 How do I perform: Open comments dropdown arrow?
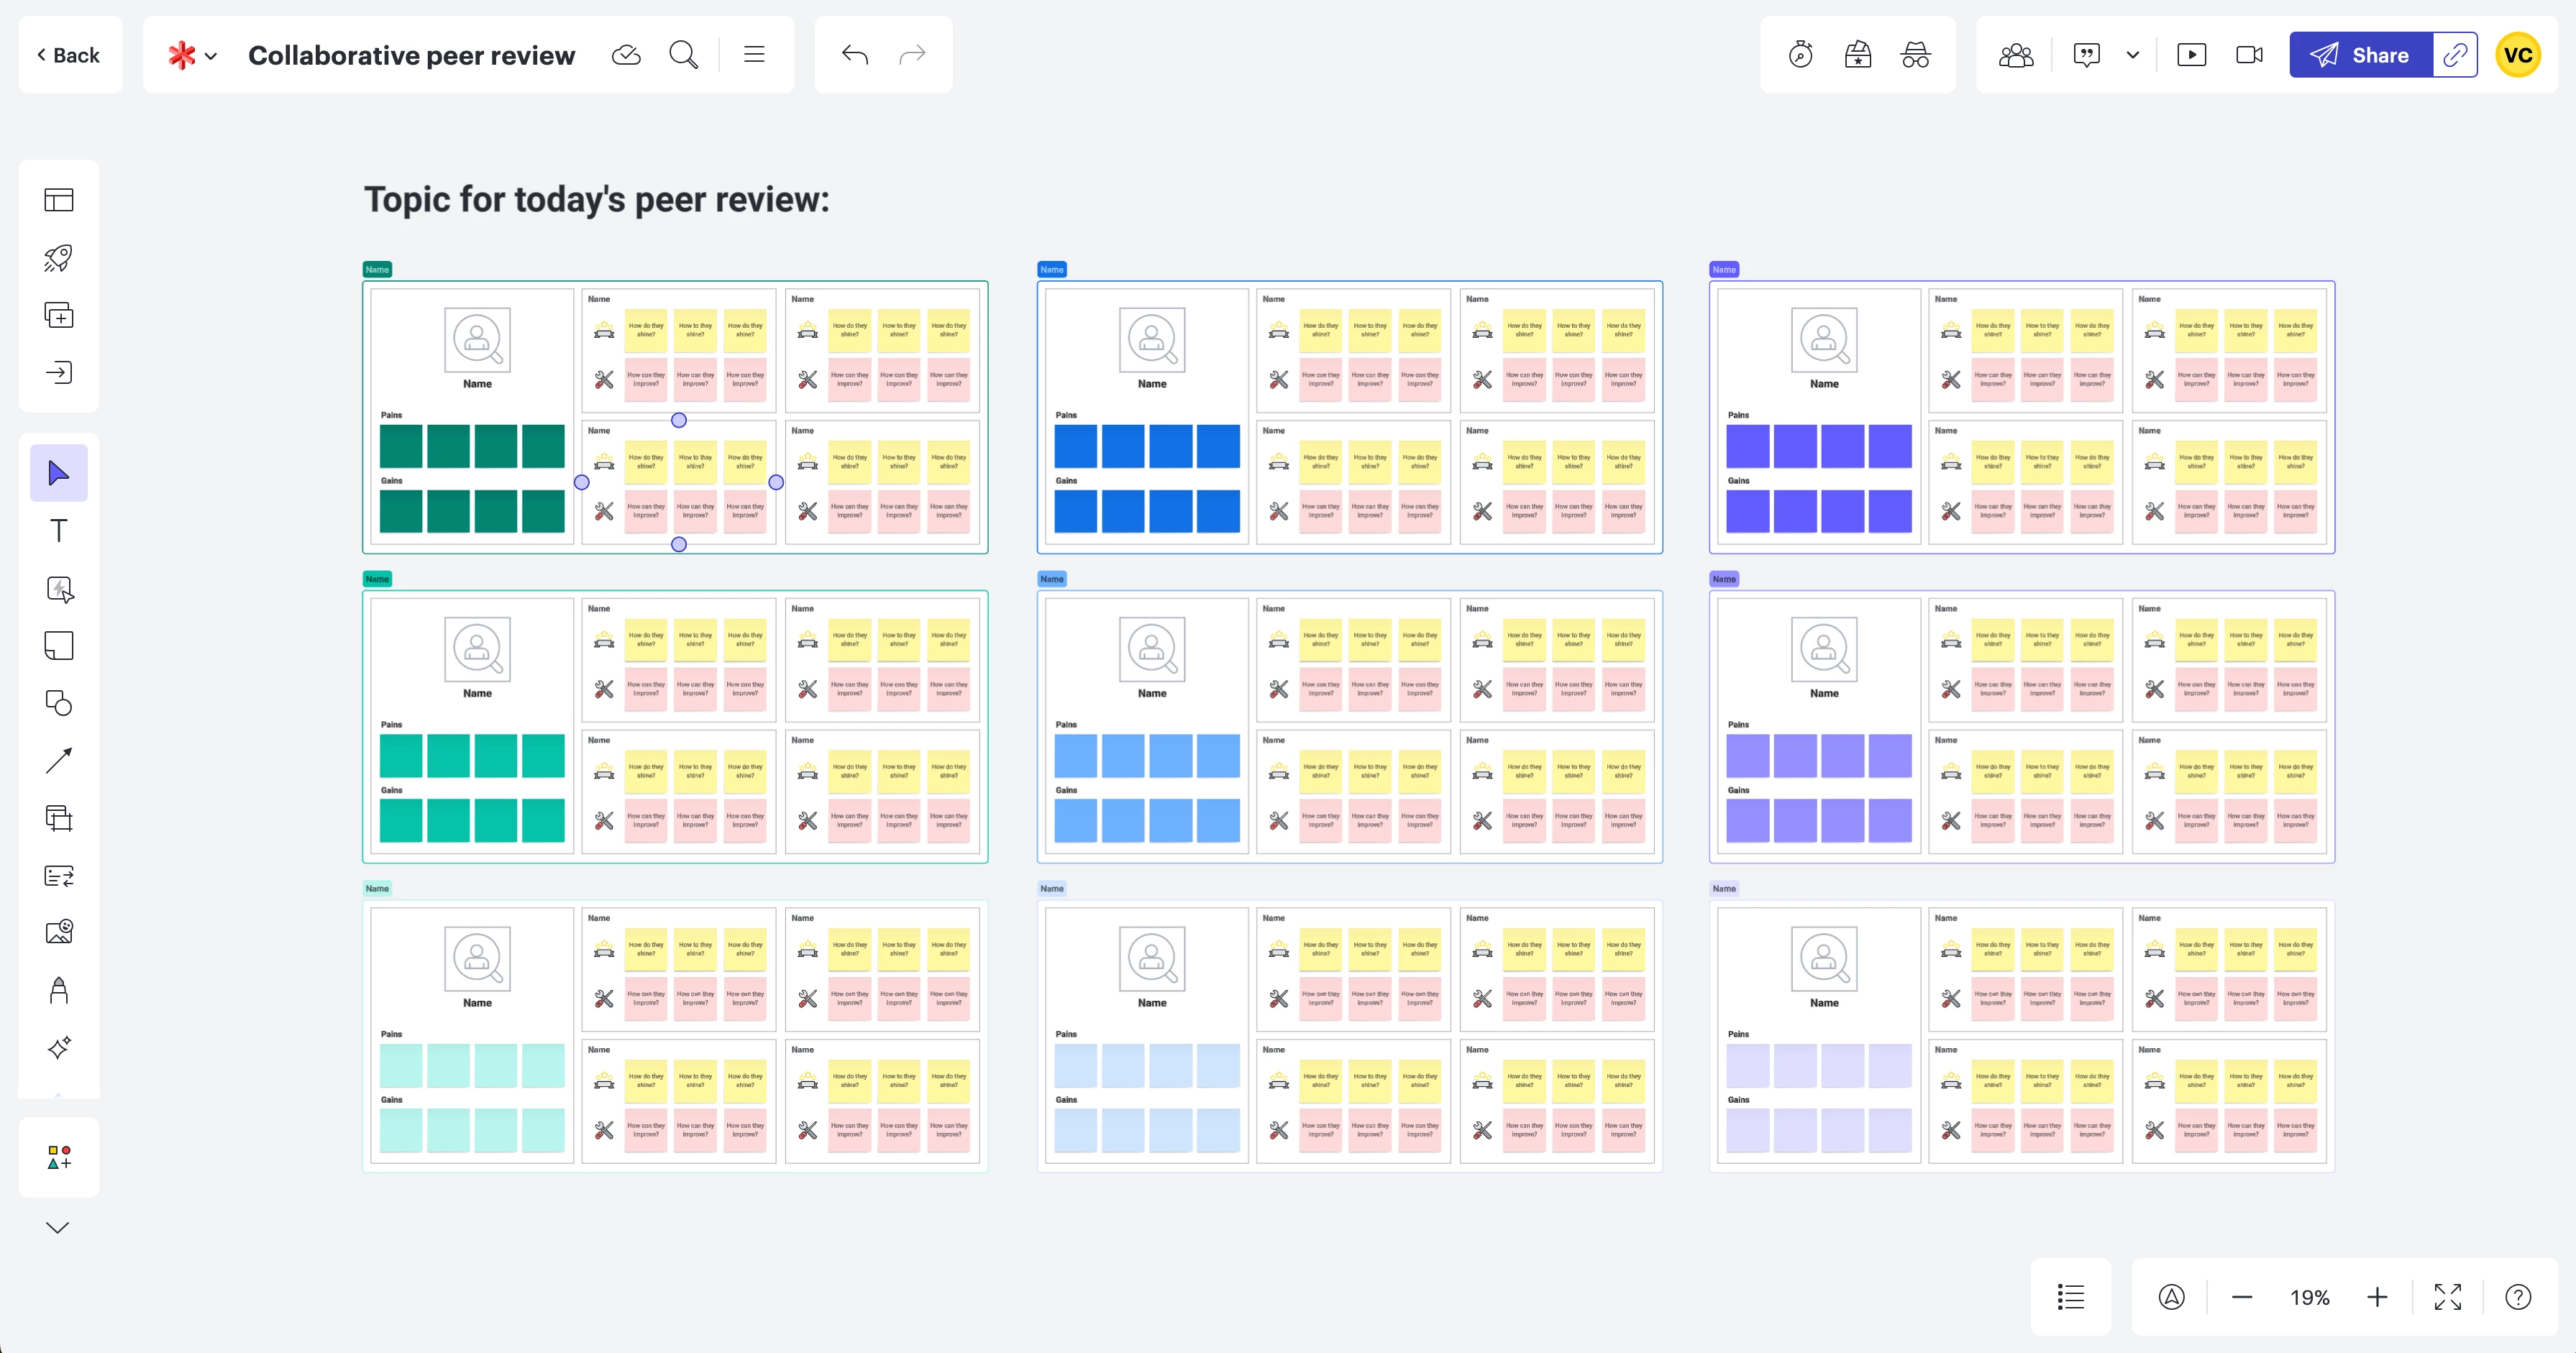point(2133,55)
